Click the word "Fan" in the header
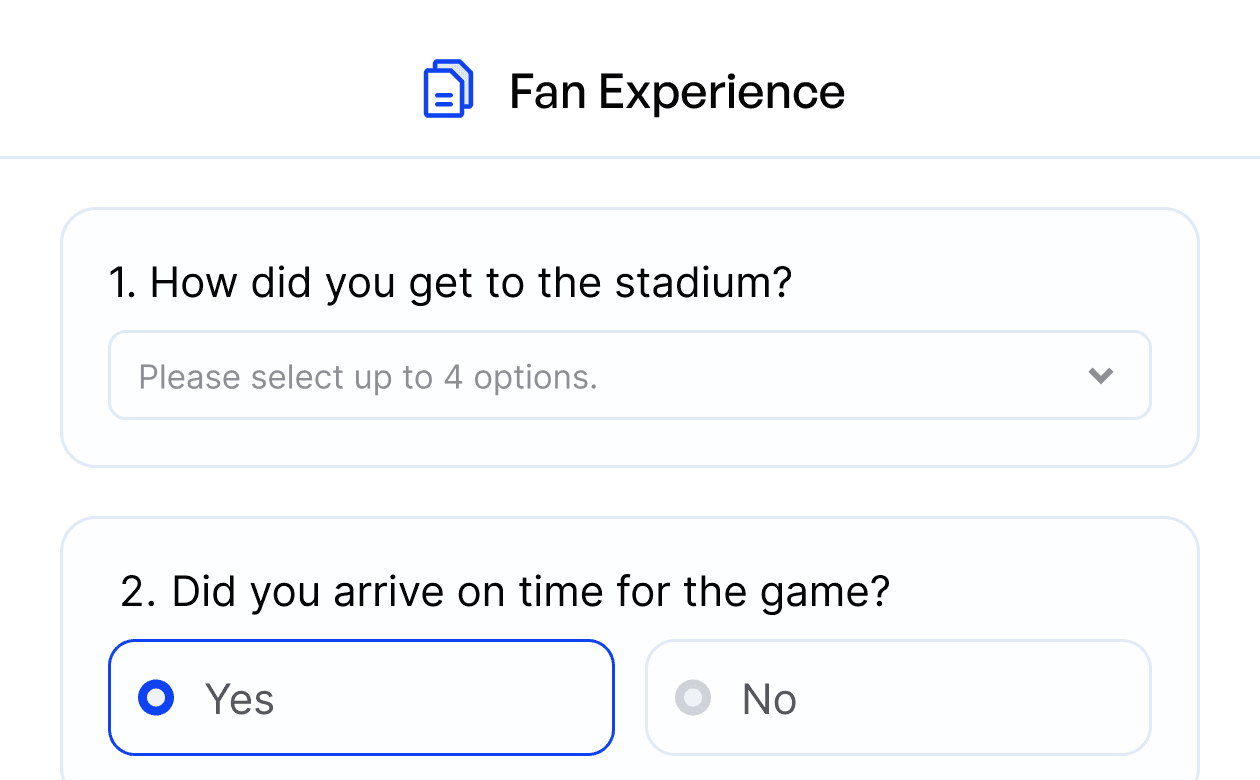1260x780 pixels. [546, 92]
